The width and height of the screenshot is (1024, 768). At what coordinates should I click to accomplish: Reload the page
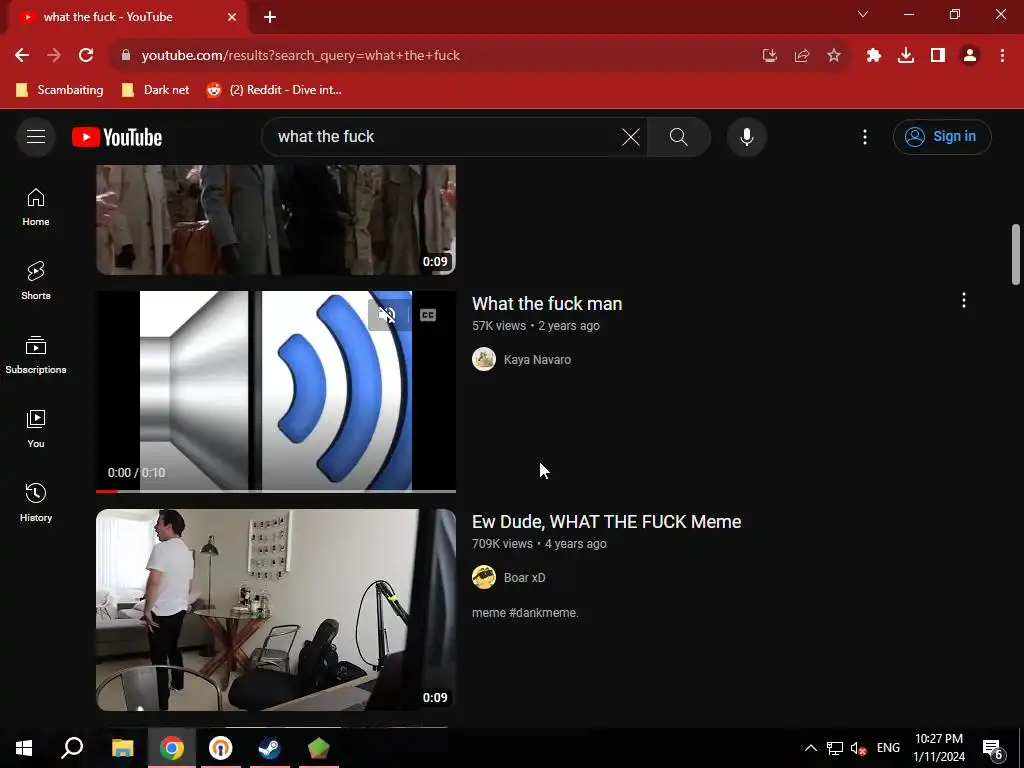[86, 56]
